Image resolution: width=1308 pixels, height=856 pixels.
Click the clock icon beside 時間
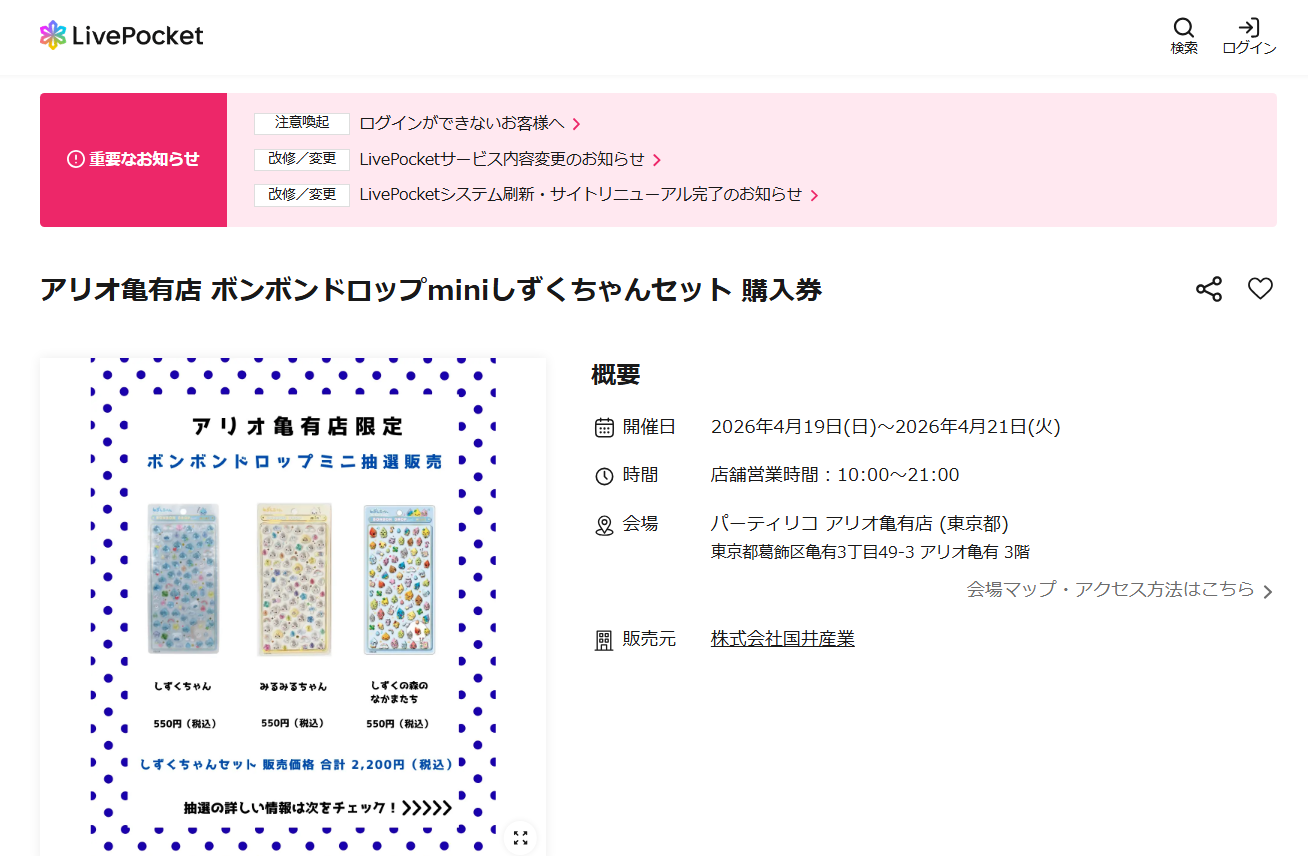[x=603, y=474]
